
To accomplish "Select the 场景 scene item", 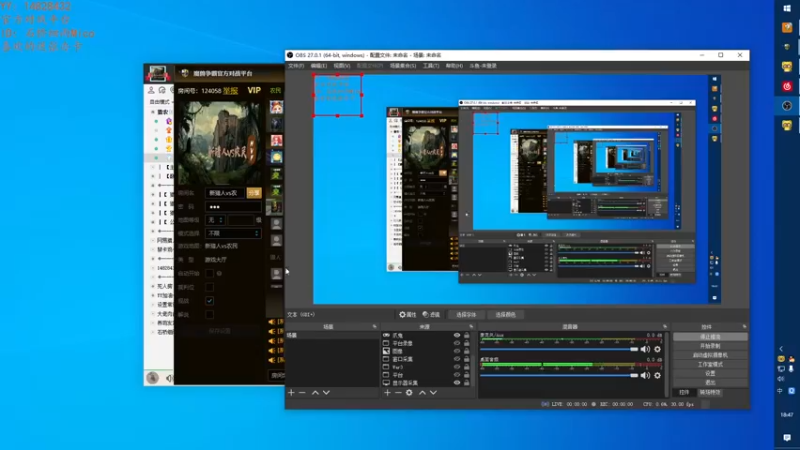I will click(x=332, y=336).
